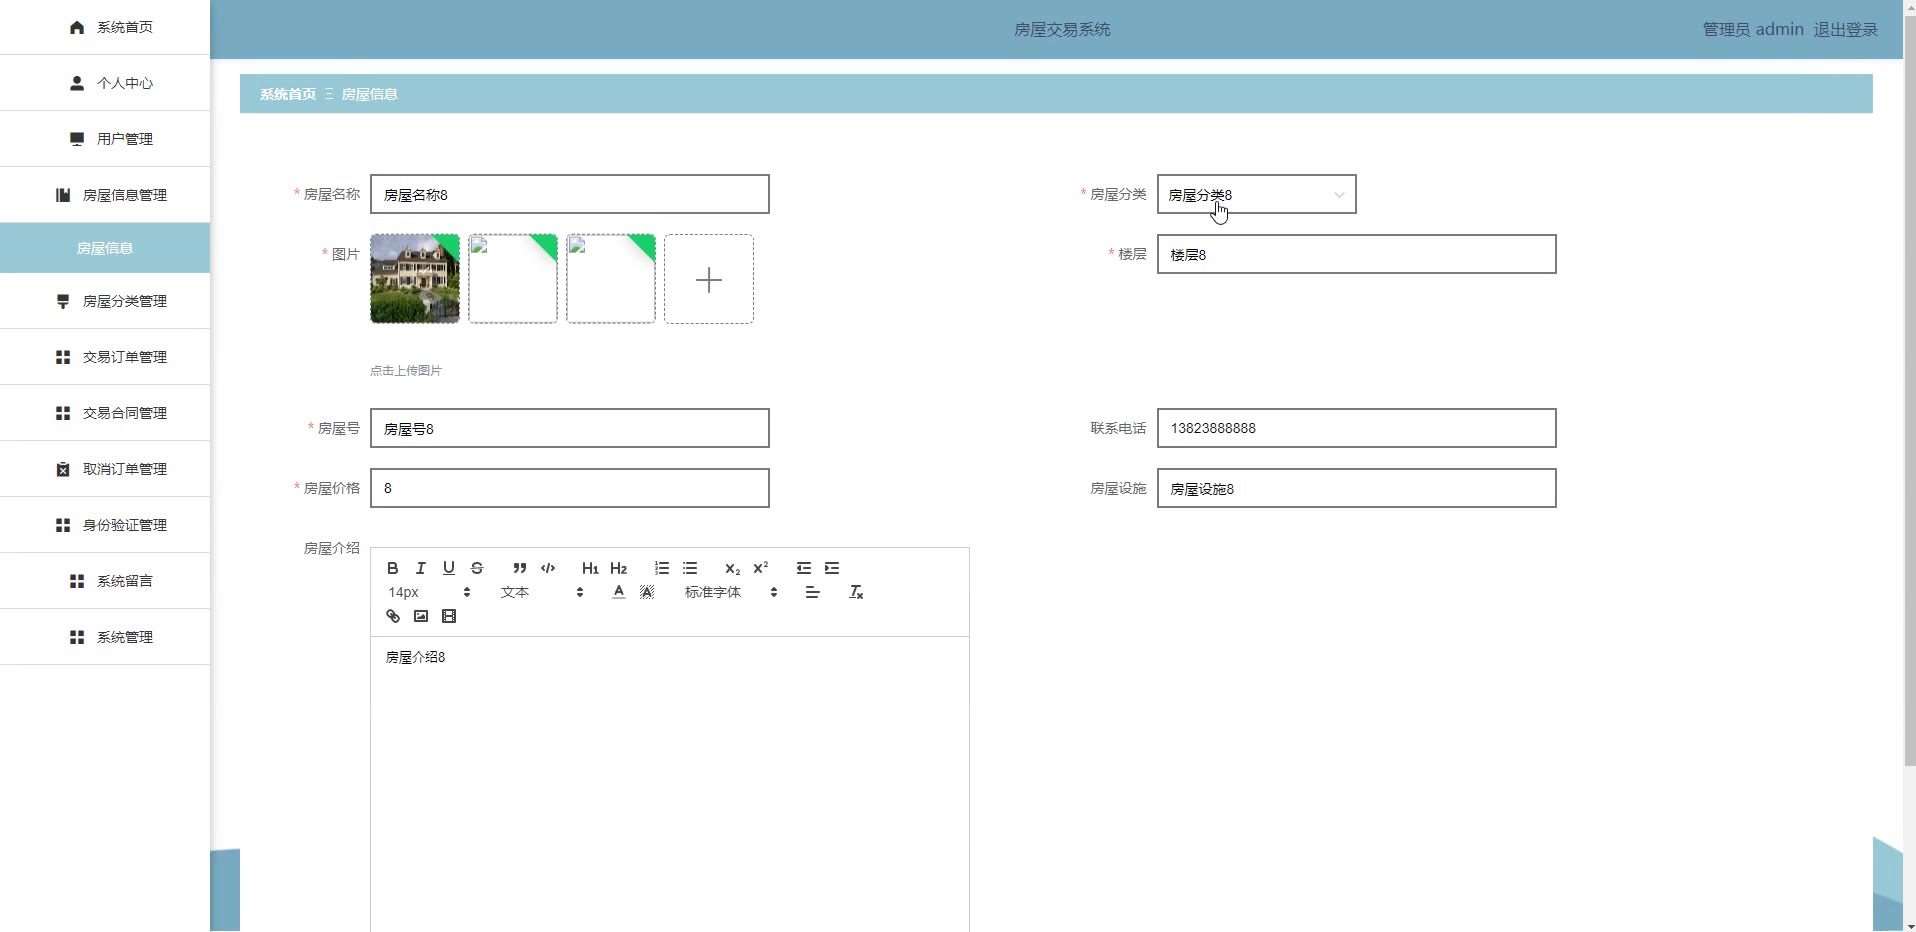Open the 文本 heading style dropdown
Image resolution: width=1916 pixels, height=932 pixels.
[542, 592]
